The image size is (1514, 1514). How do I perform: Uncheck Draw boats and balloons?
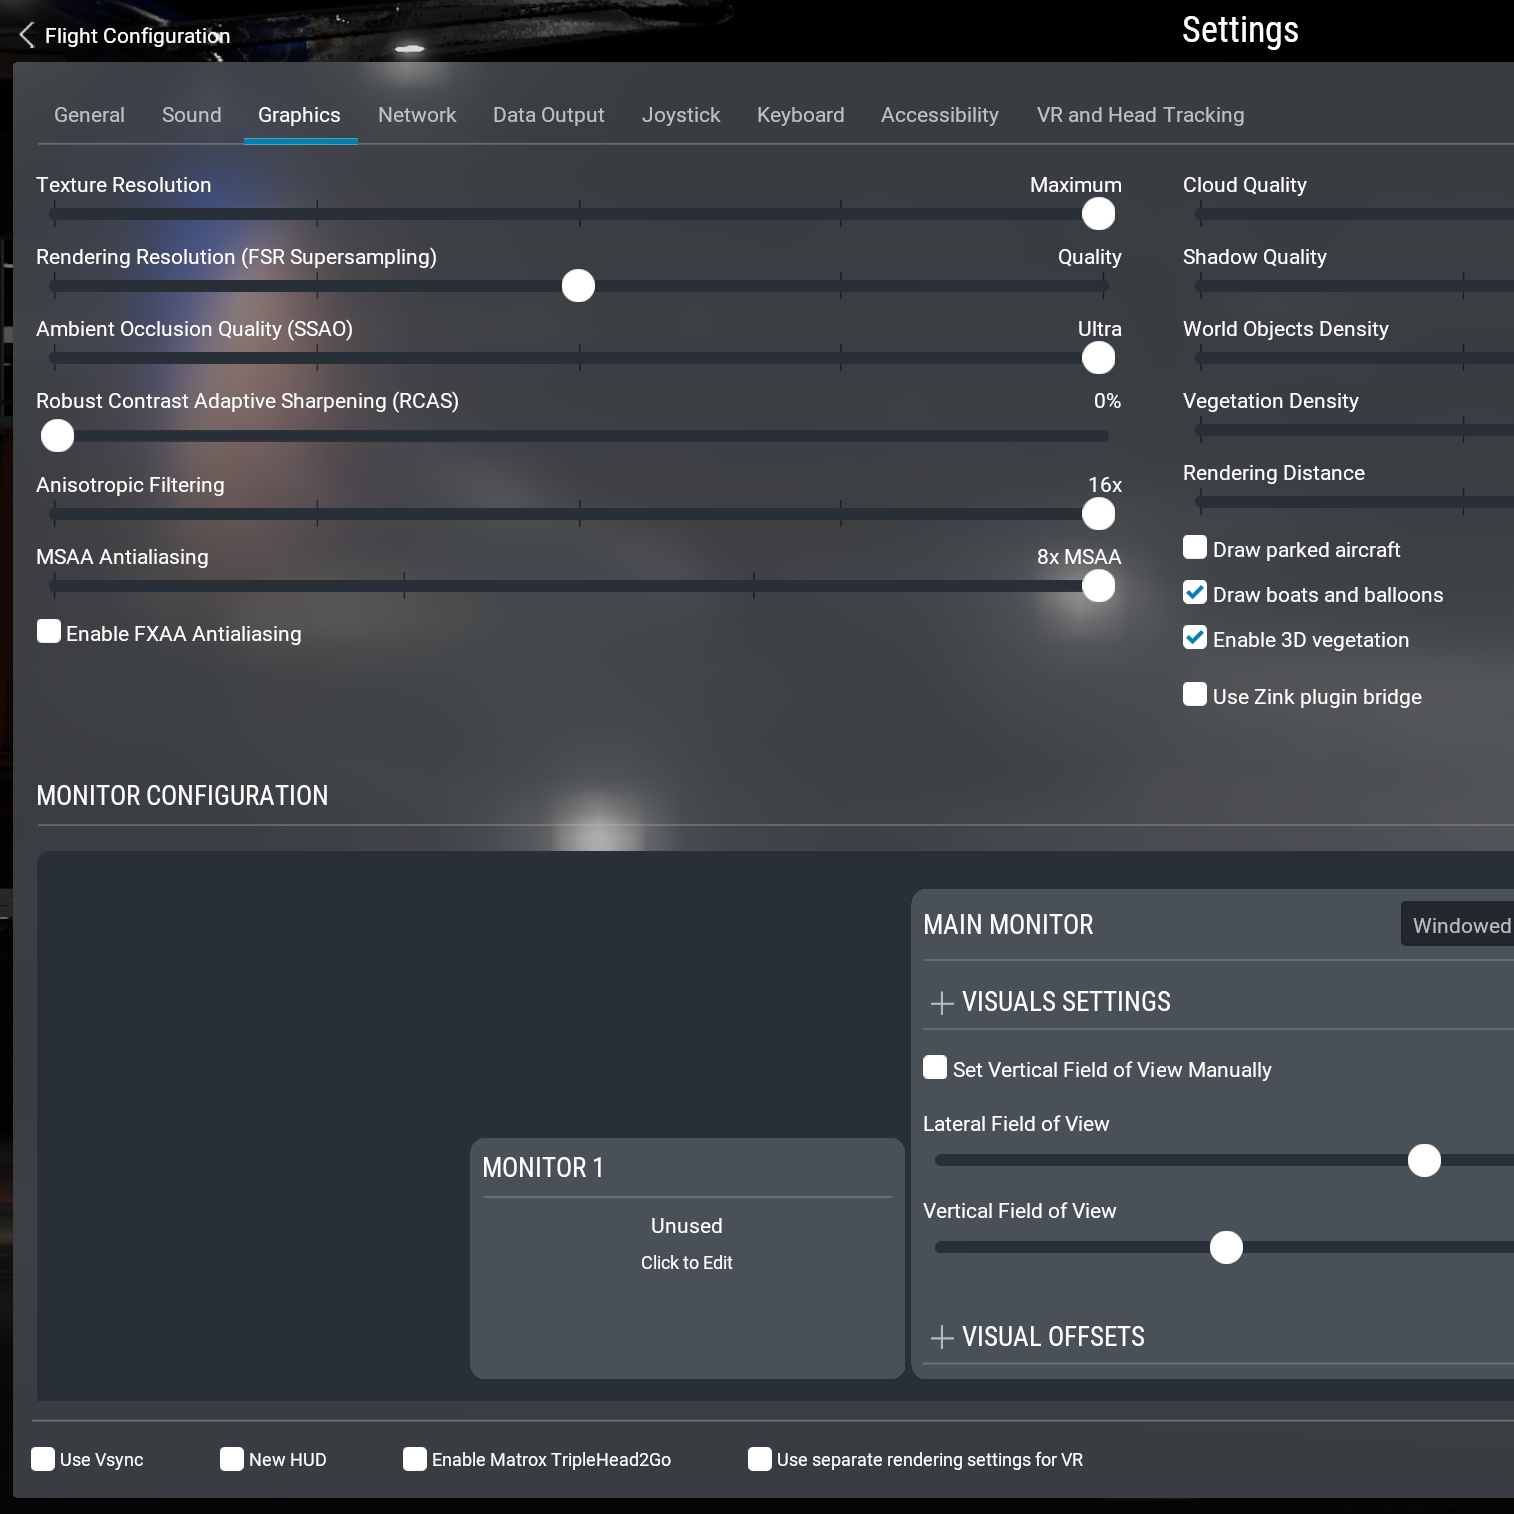(x=1195, y=592)
